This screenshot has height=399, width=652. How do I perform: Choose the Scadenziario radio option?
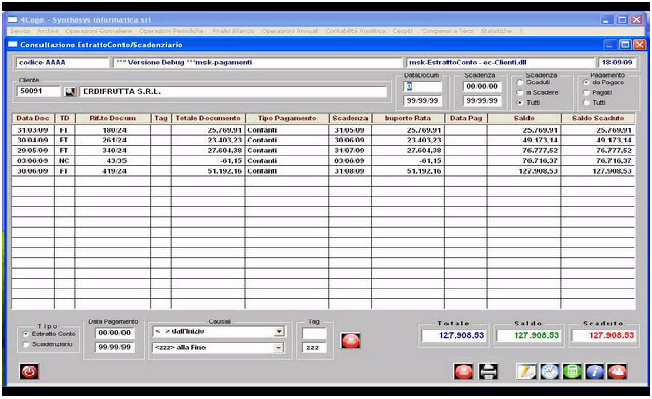pos(26,344)
